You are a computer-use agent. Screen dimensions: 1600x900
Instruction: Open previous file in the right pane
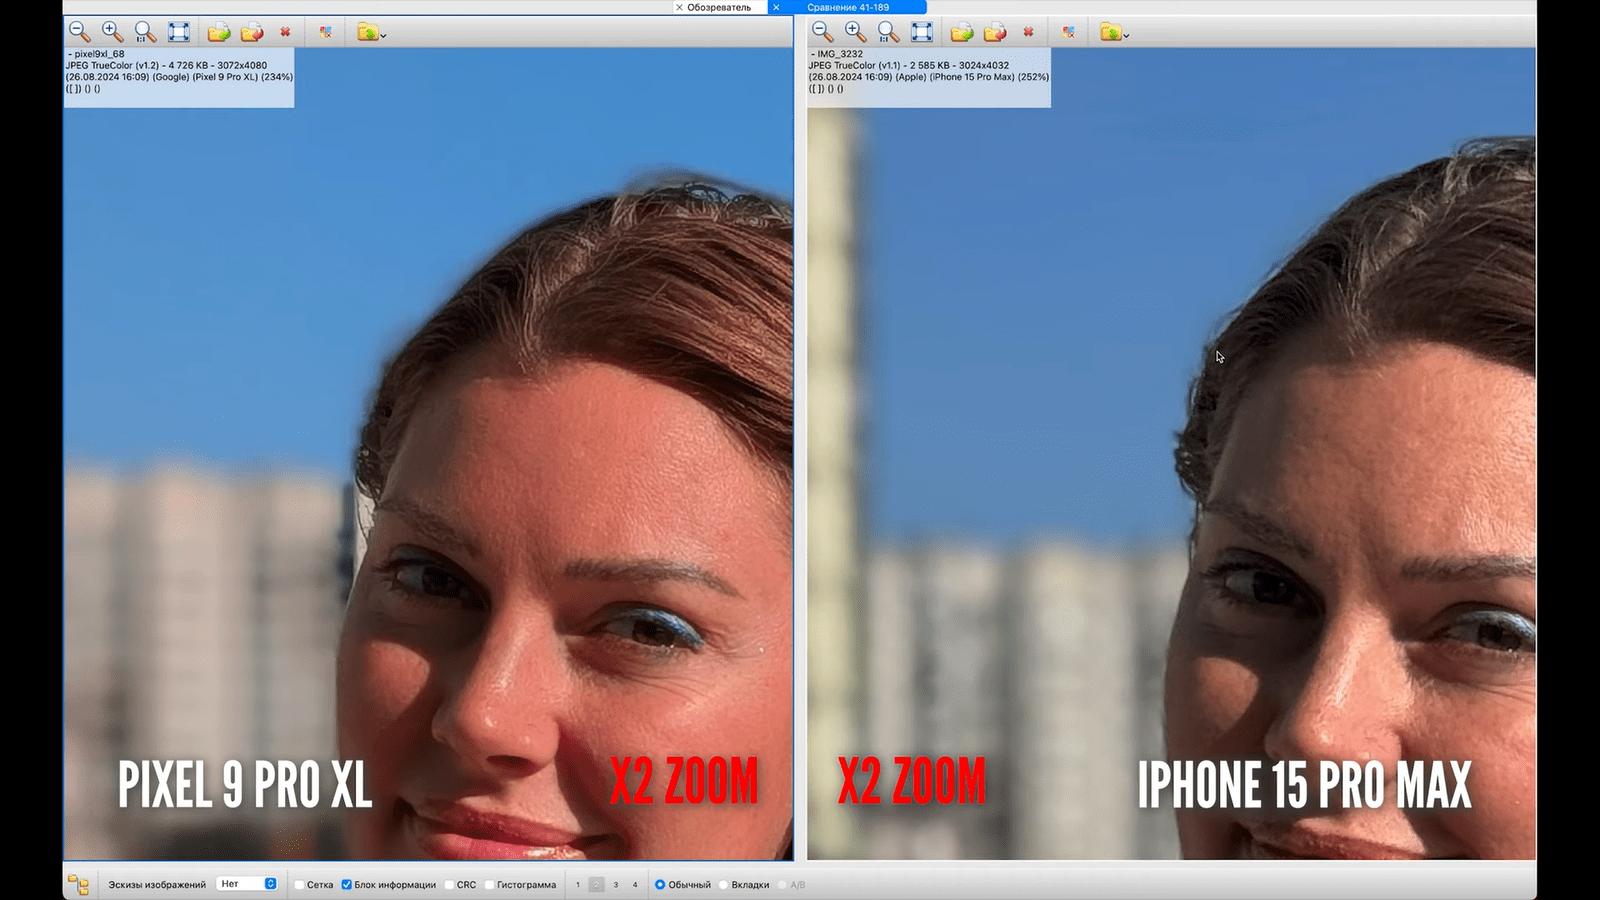point(995,32)
